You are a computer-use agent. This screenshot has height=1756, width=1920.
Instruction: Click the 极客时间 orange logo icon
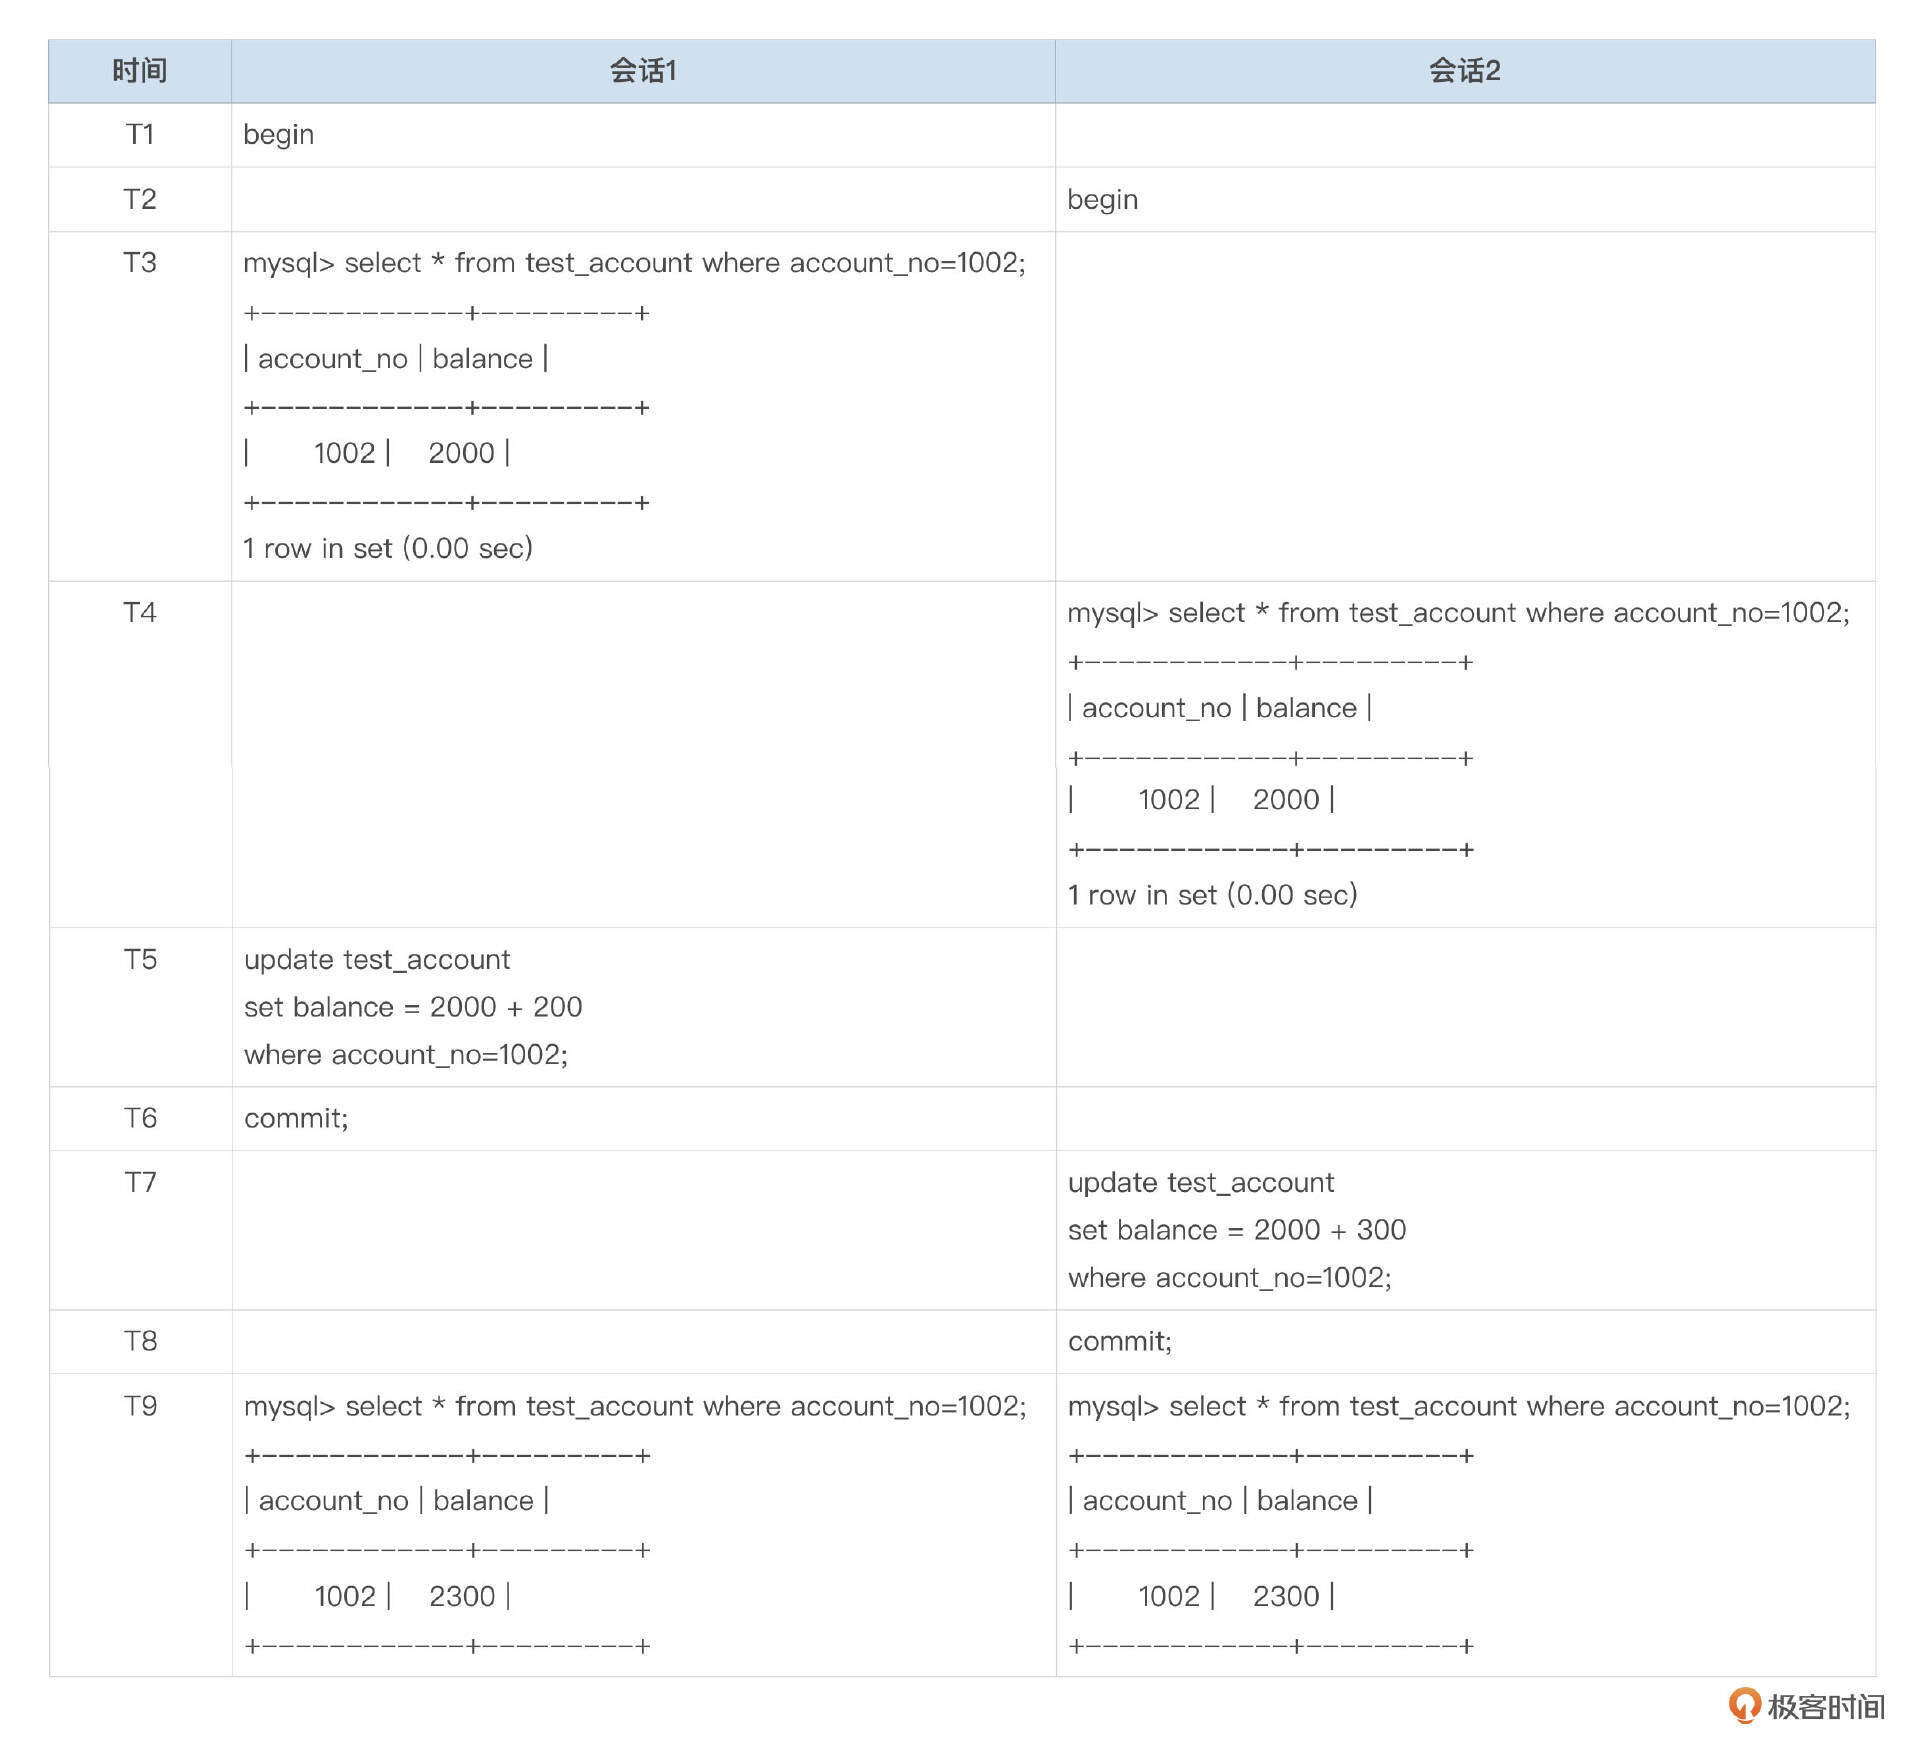(1744, 1704)
